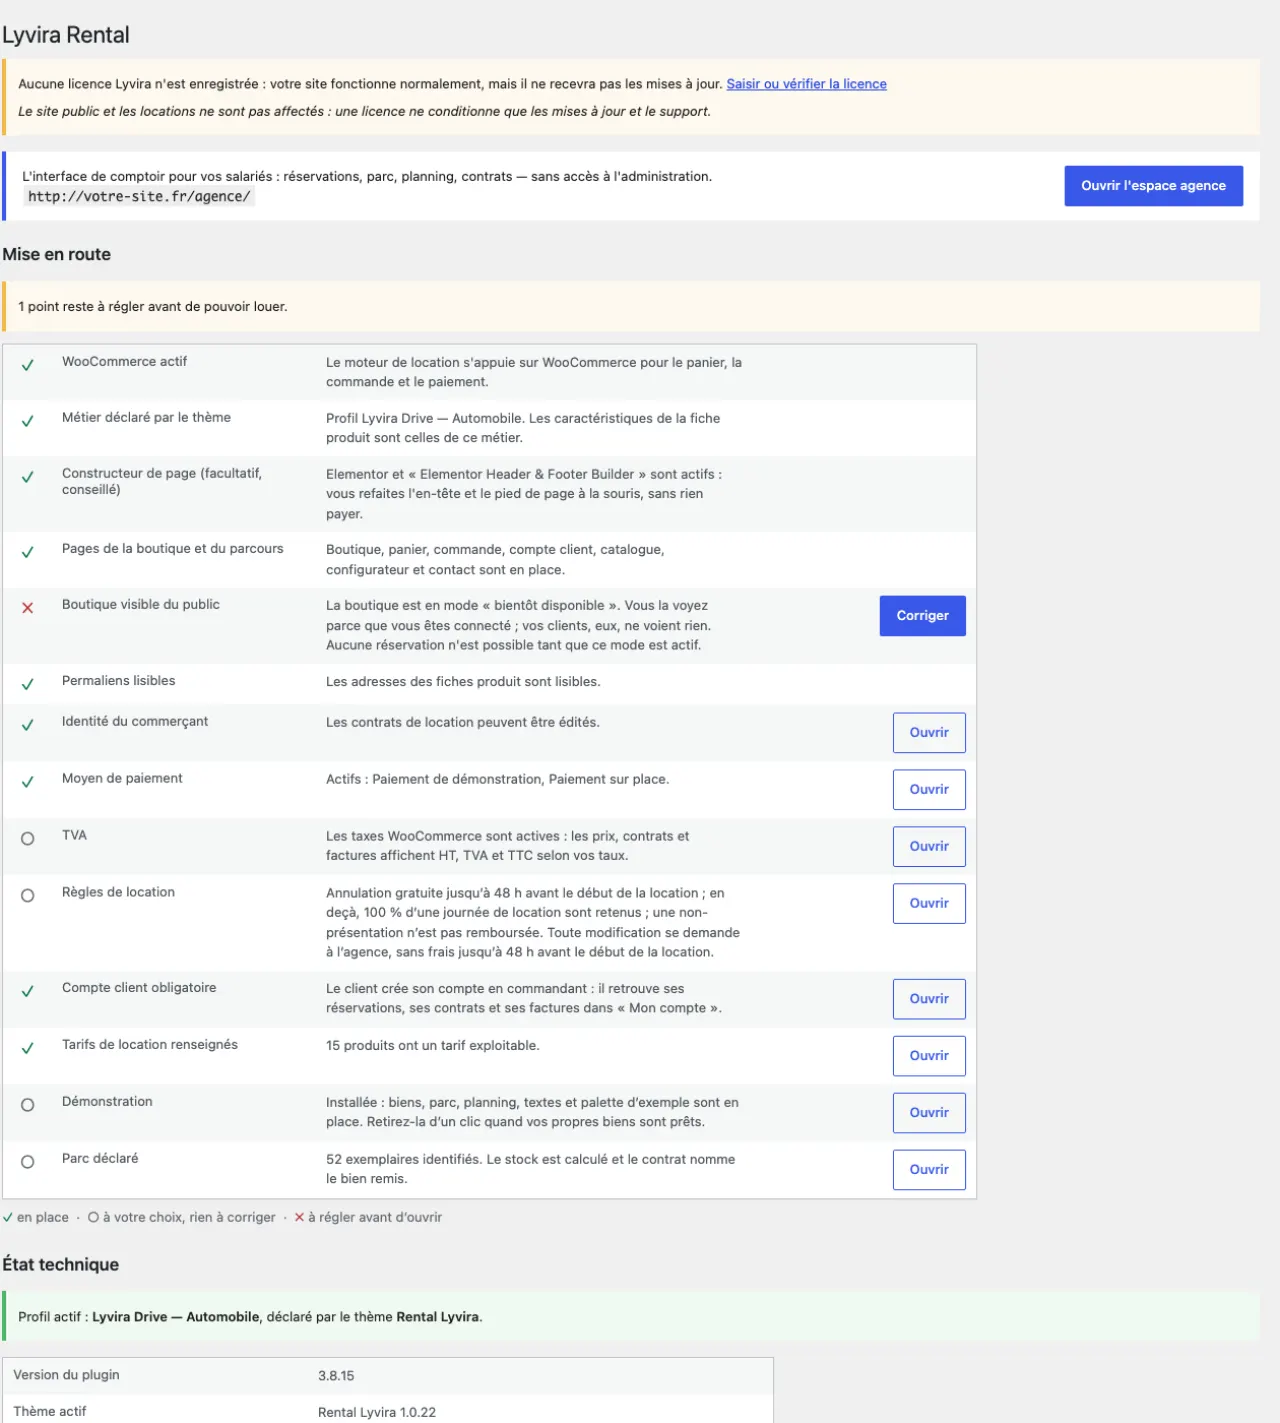
Task: Click the legend text 'à votre choix, rien à corriger'
Action: (189, 1218)
